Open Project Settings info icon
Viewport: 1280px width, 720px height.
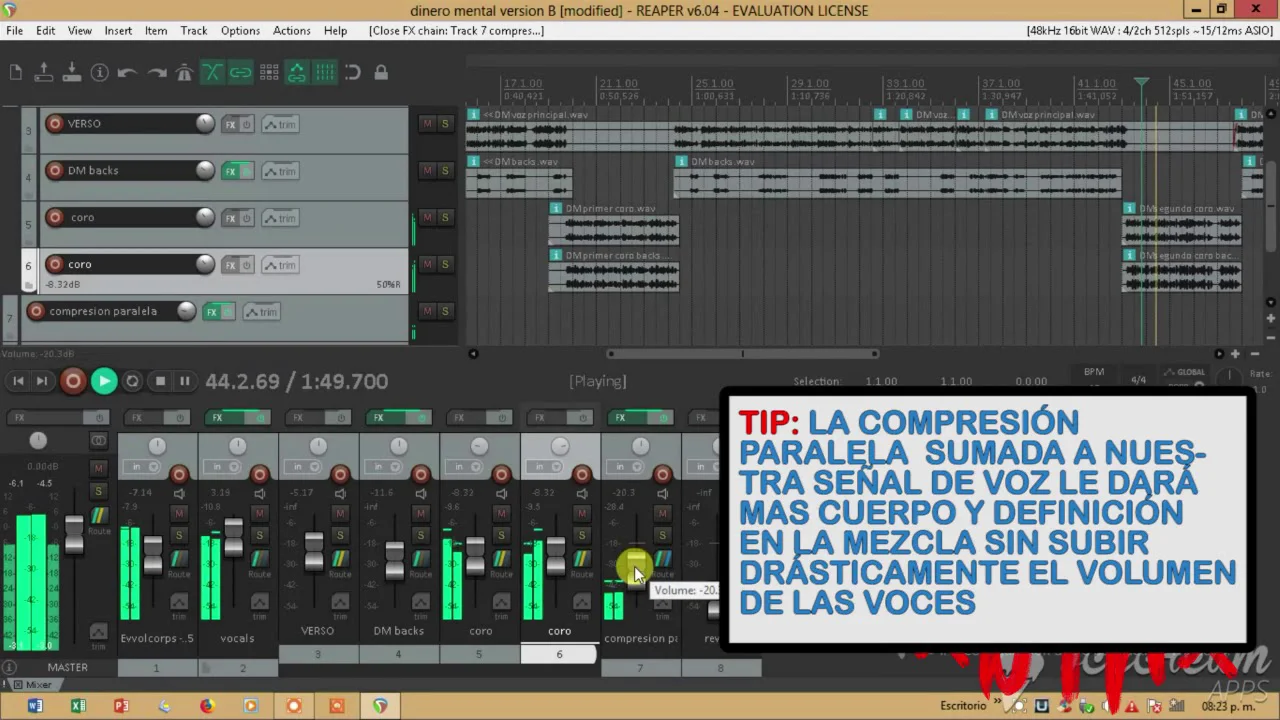point(100,72)
